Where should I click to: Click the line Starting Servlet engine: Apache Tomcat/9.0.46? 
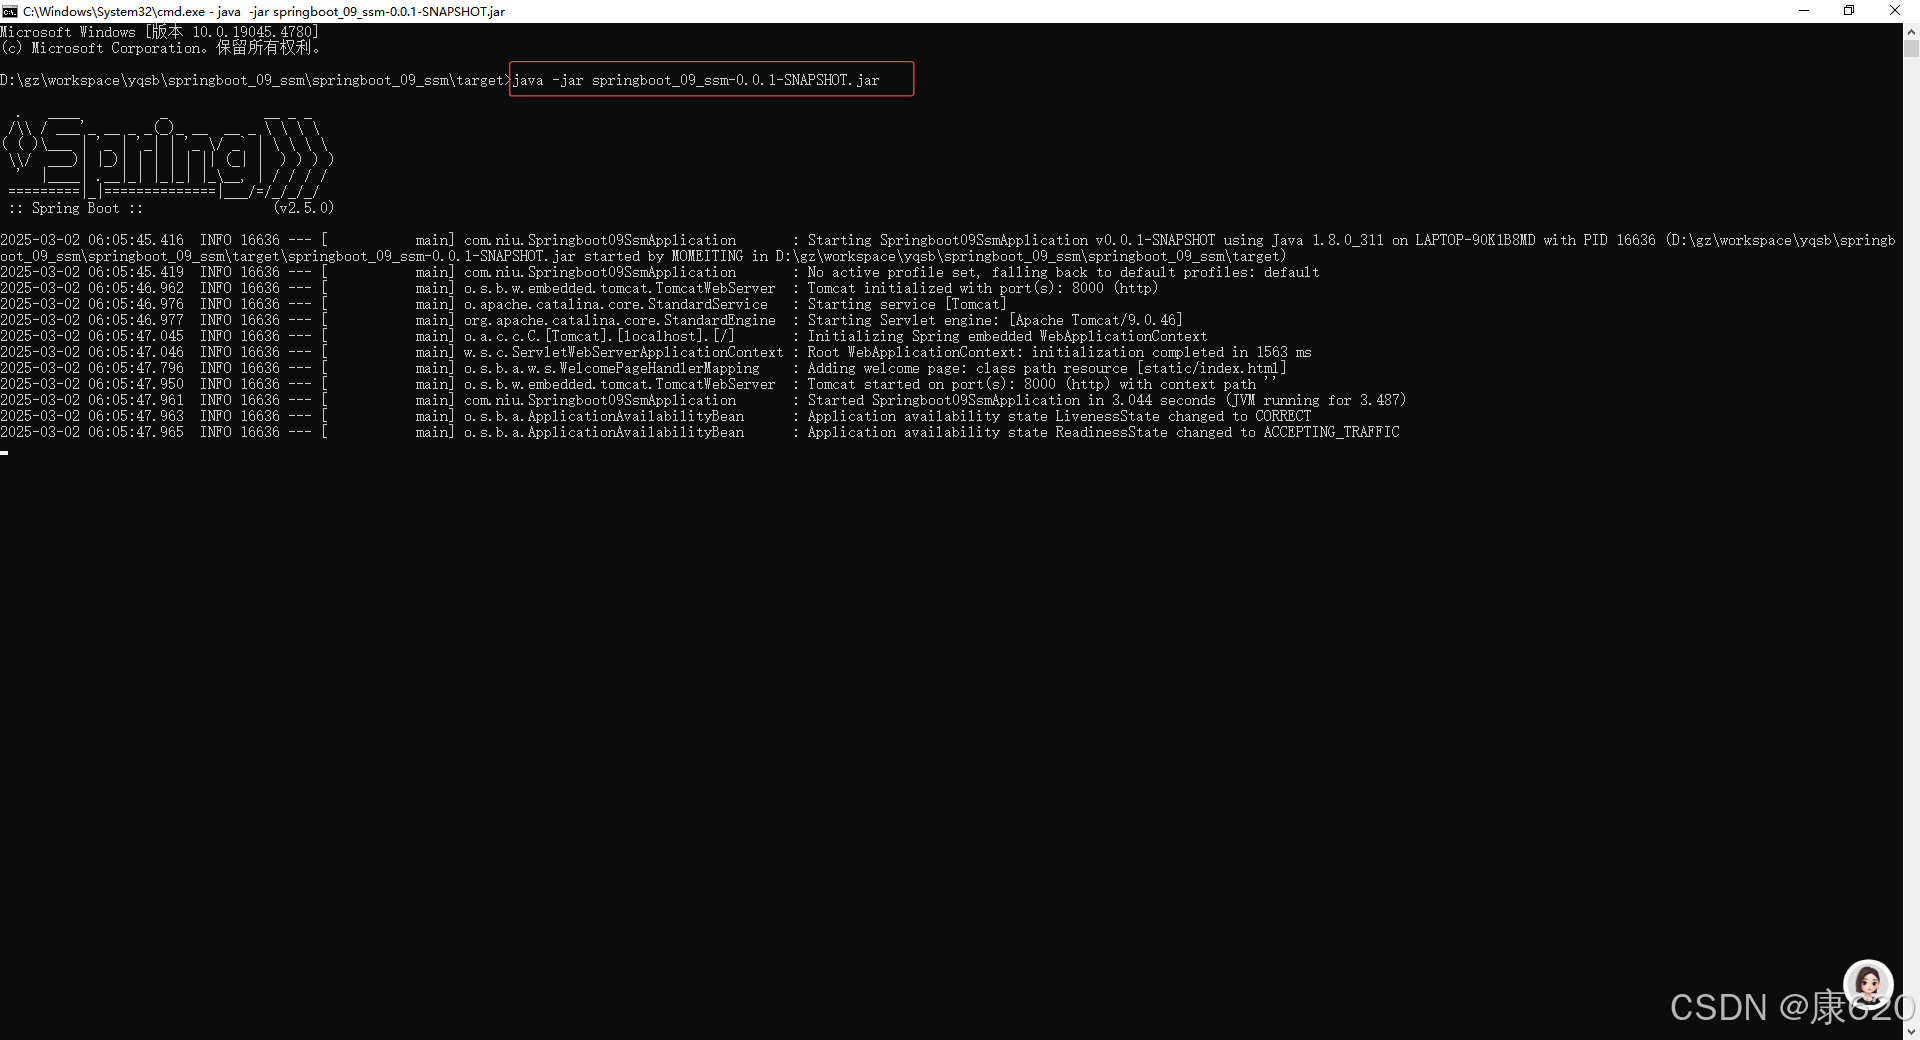pos(592,320)
